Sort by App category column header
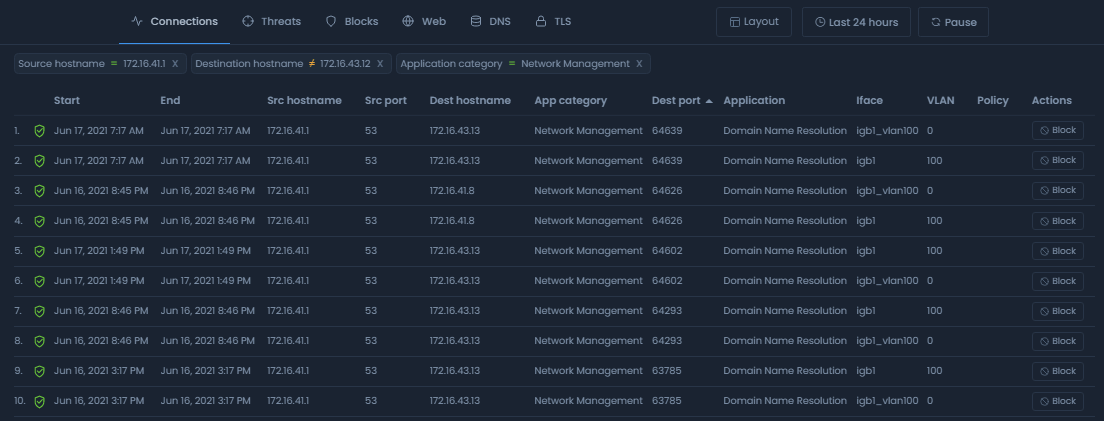1104x421 pixels. (x=570, y=101)
